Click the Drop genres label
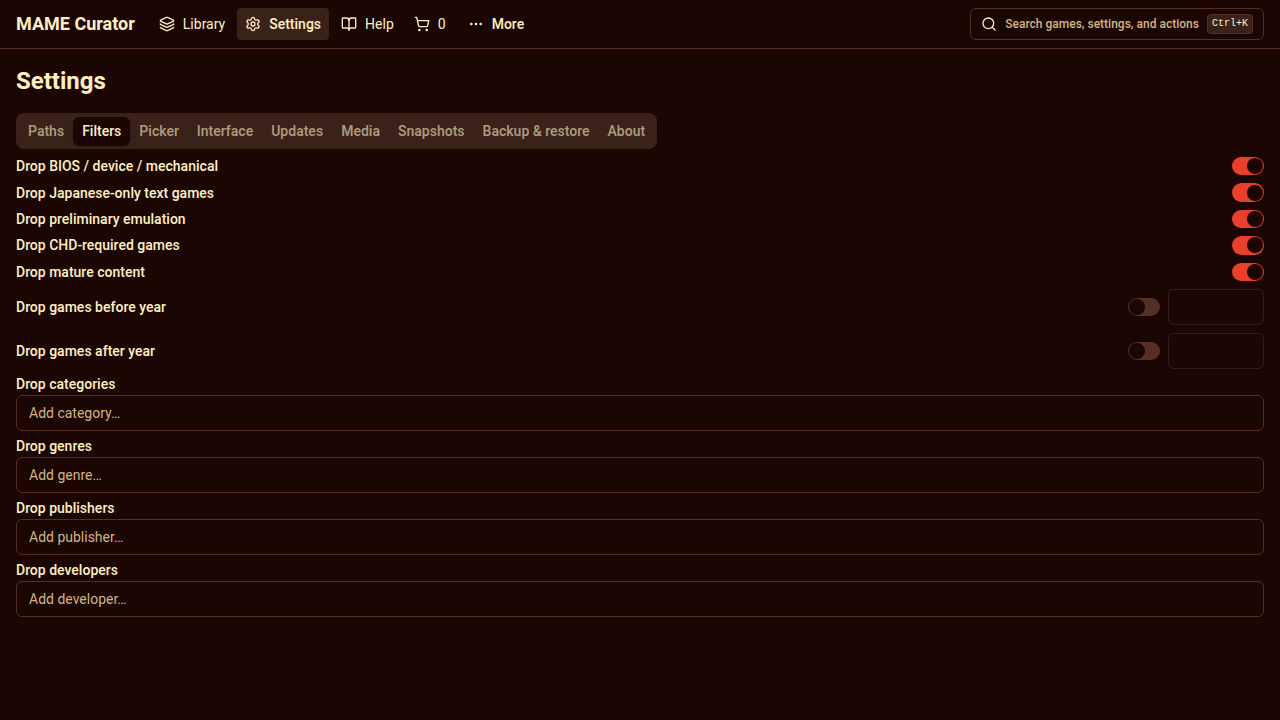 [x=54, y=446]
